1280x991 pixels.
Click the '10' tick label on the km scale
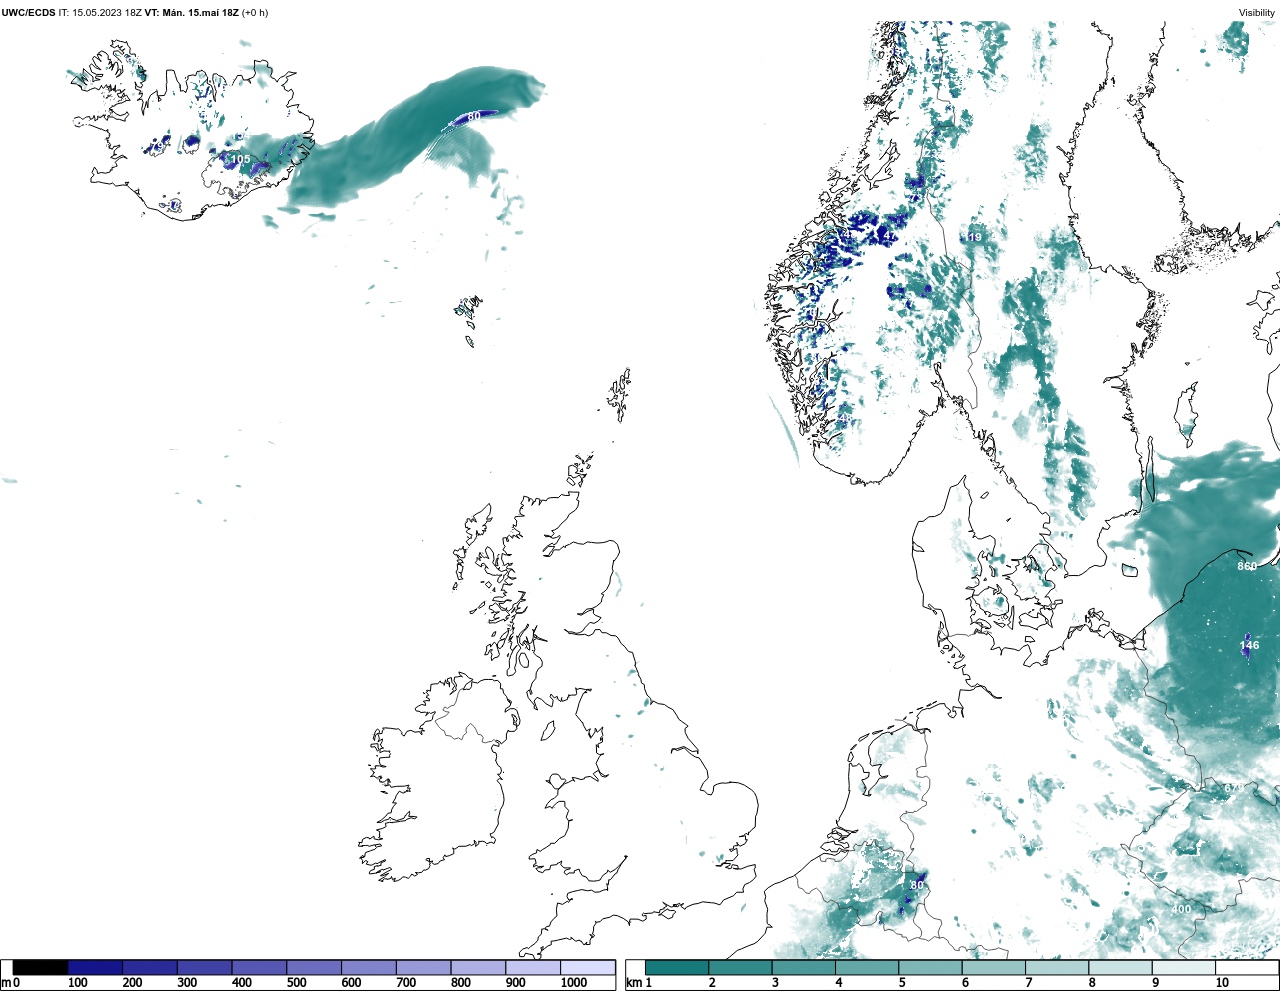click(x=1222, y=983)
